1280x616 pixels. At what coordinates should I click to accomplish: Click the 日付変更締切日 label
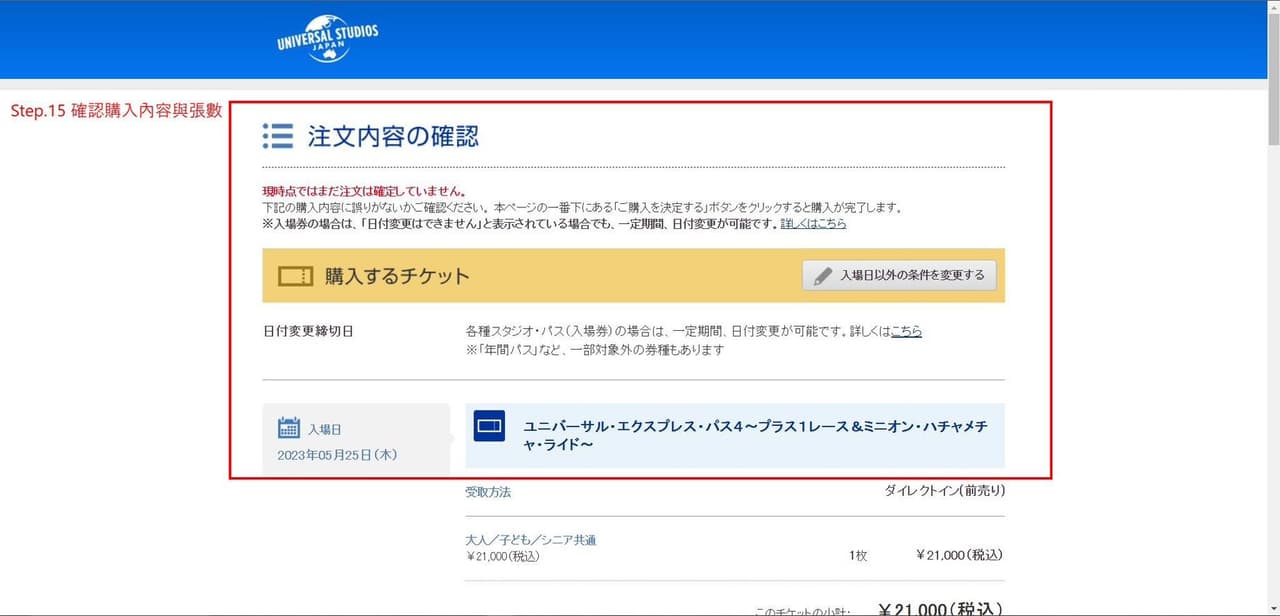(308, 330)
